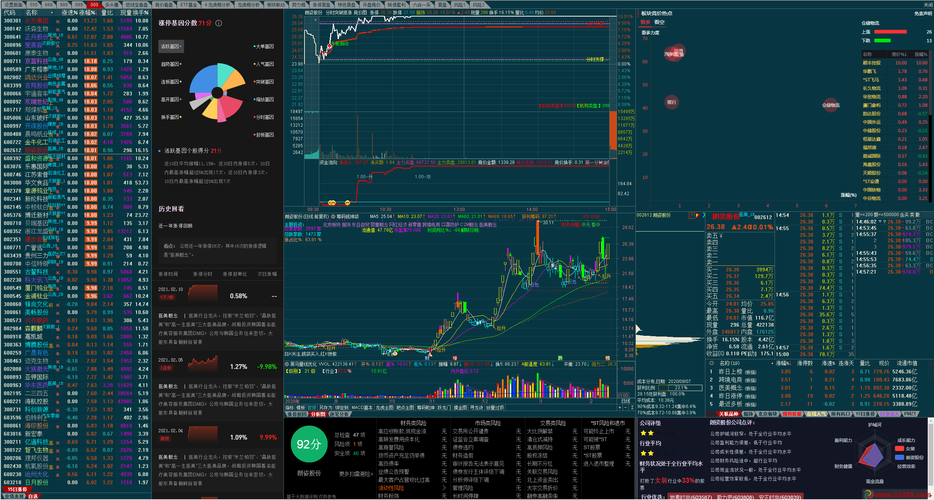This screenshot has width=934, height=500.
Task: Open the 更多扫雷细则 link
Action: 356,474
